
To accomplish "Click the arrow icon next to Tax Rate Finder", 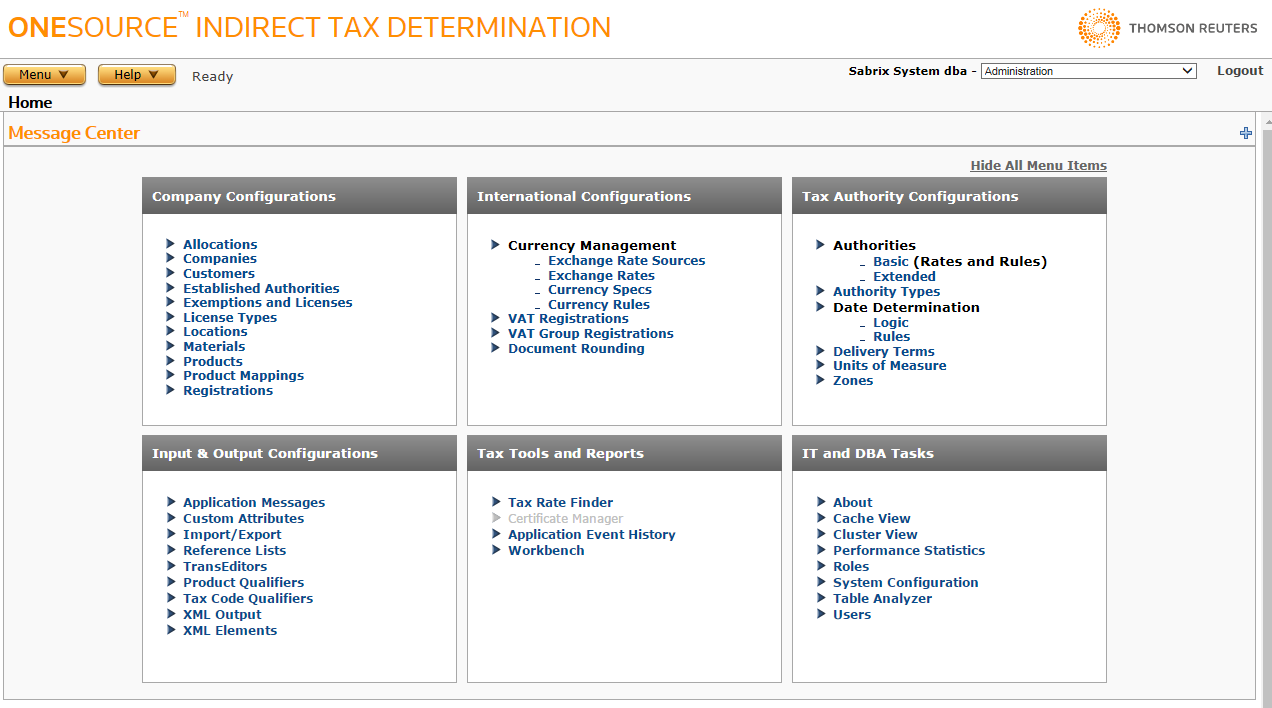I will click(496, 502).
